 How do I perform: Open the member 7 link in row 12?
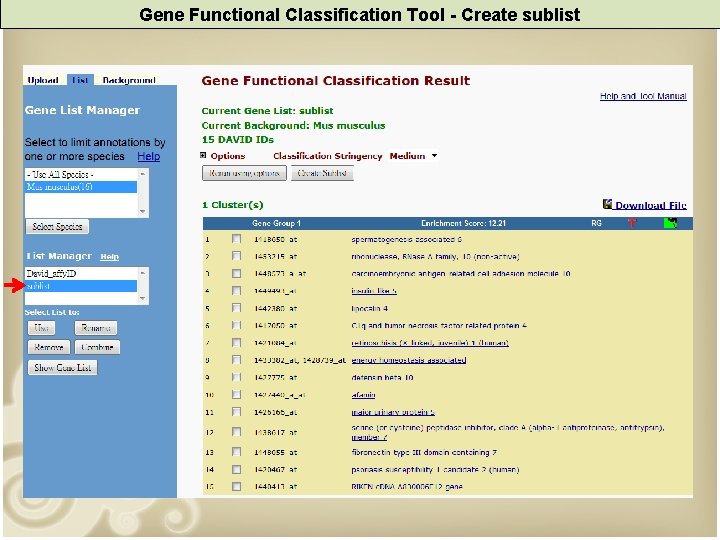click(x=369, y=437)
